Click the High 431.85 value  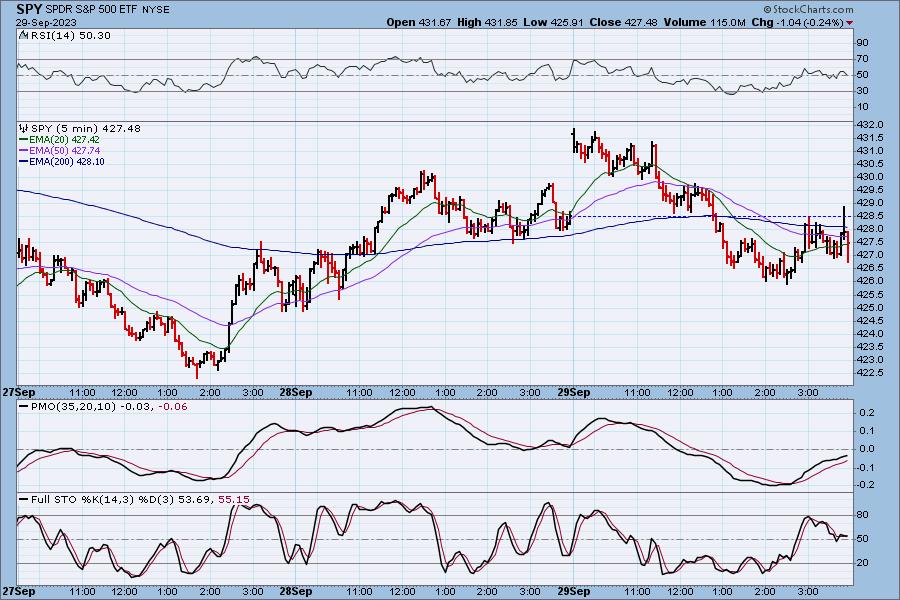tap(487, 22)
